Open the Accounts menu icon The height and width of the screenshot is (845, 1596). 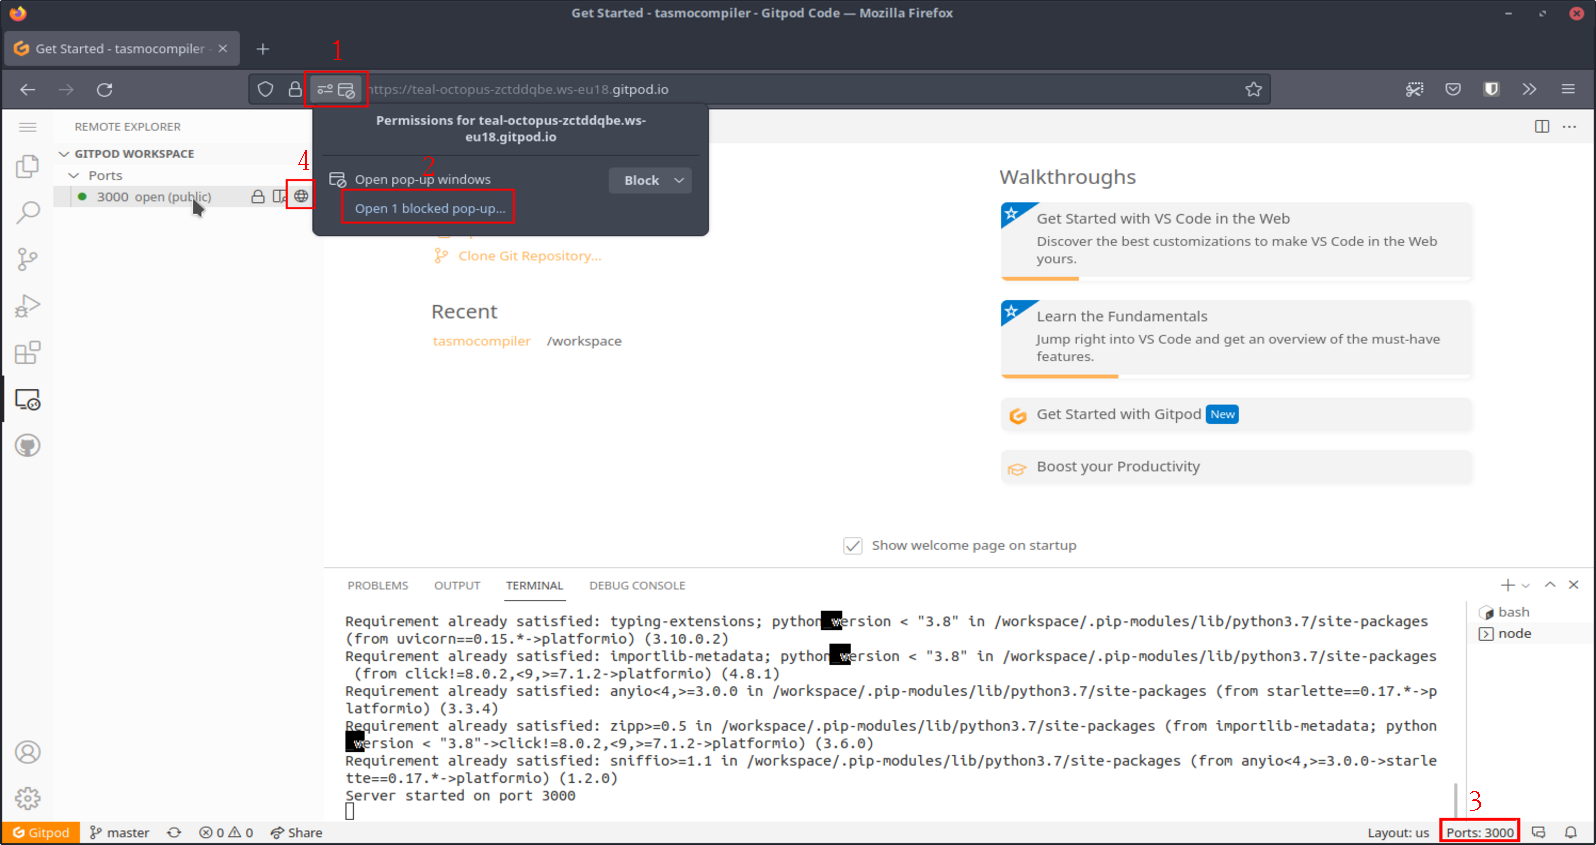(x=28, y=752)
